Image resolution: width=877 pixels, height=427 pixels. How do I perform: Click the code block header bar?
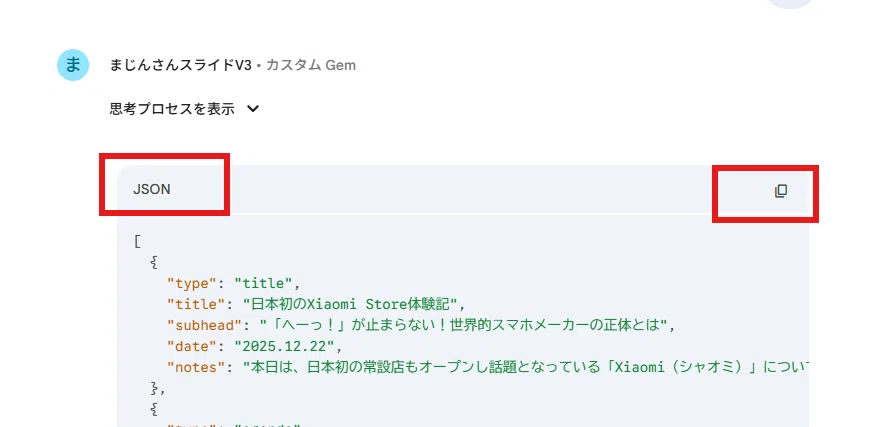tap(463, 190)
